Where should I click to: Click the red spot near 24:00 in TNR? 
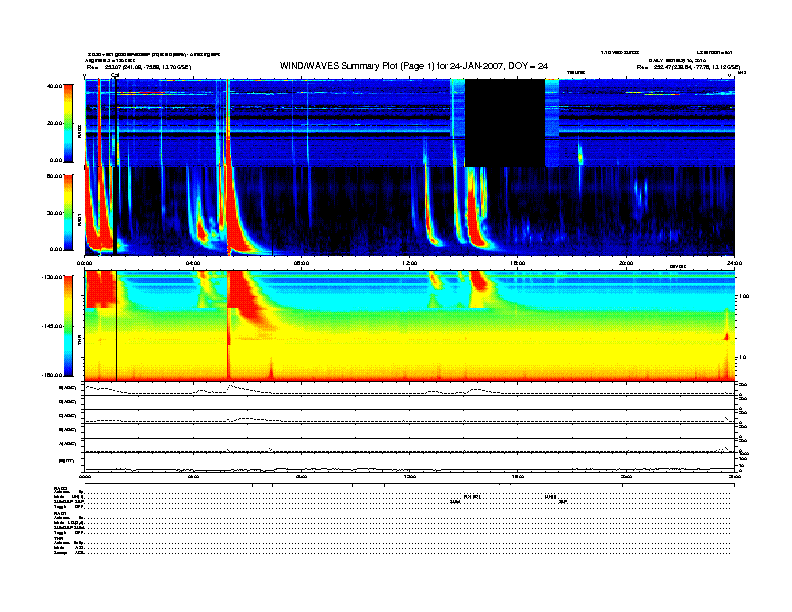pyautogui.click(x=727, y=336)
